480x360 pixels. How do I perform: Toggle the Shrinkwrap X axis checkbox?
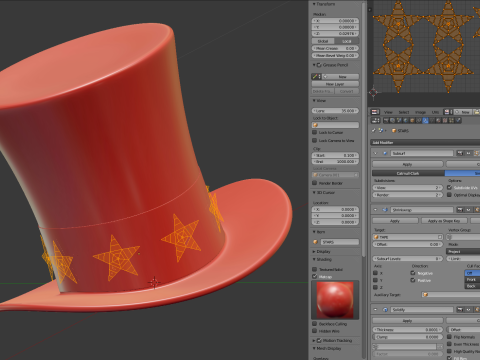[x=375, y=273]
